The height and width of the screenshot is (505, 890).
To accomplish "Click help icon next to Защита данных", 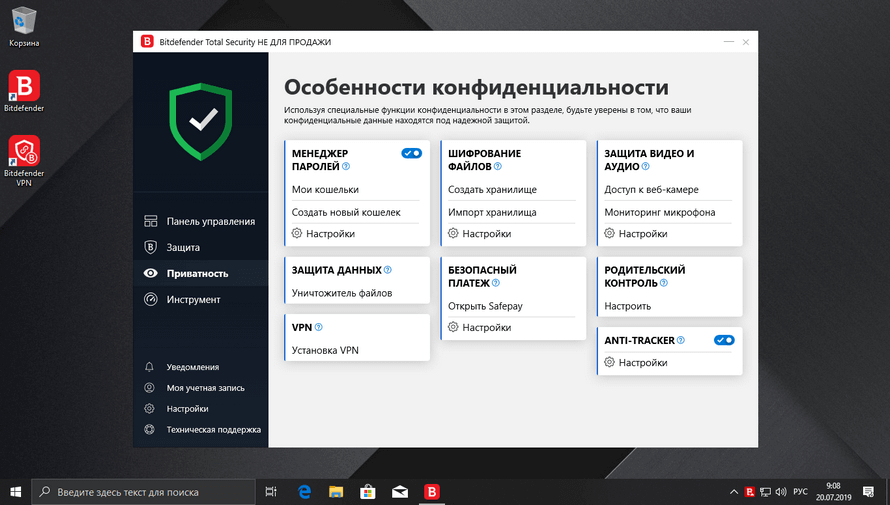I will (388, 270).
